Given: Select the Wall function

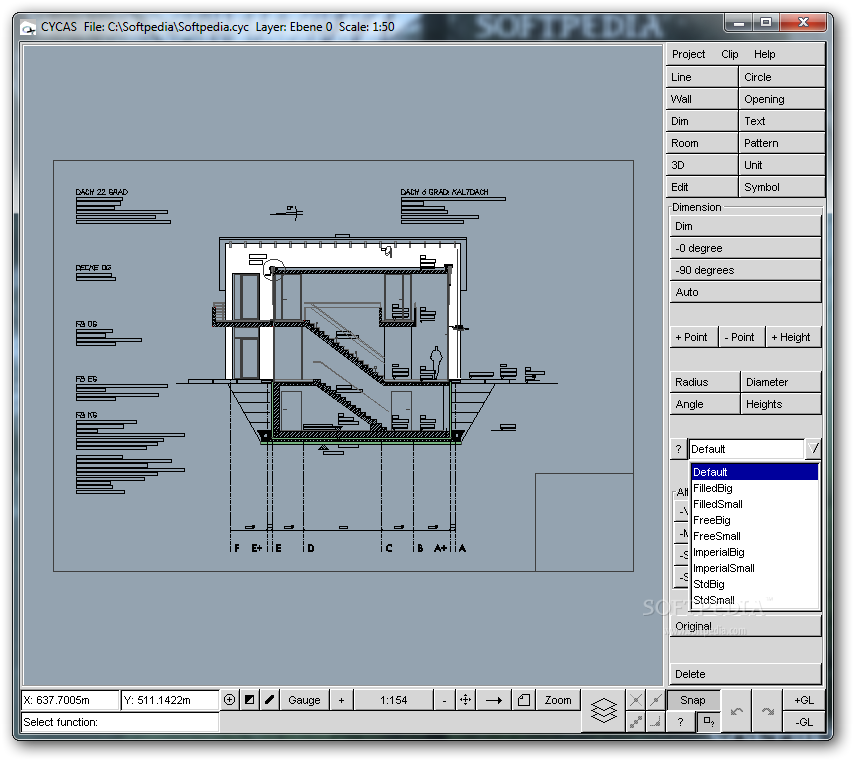Looking at the screenshot, I should point(702,99).
